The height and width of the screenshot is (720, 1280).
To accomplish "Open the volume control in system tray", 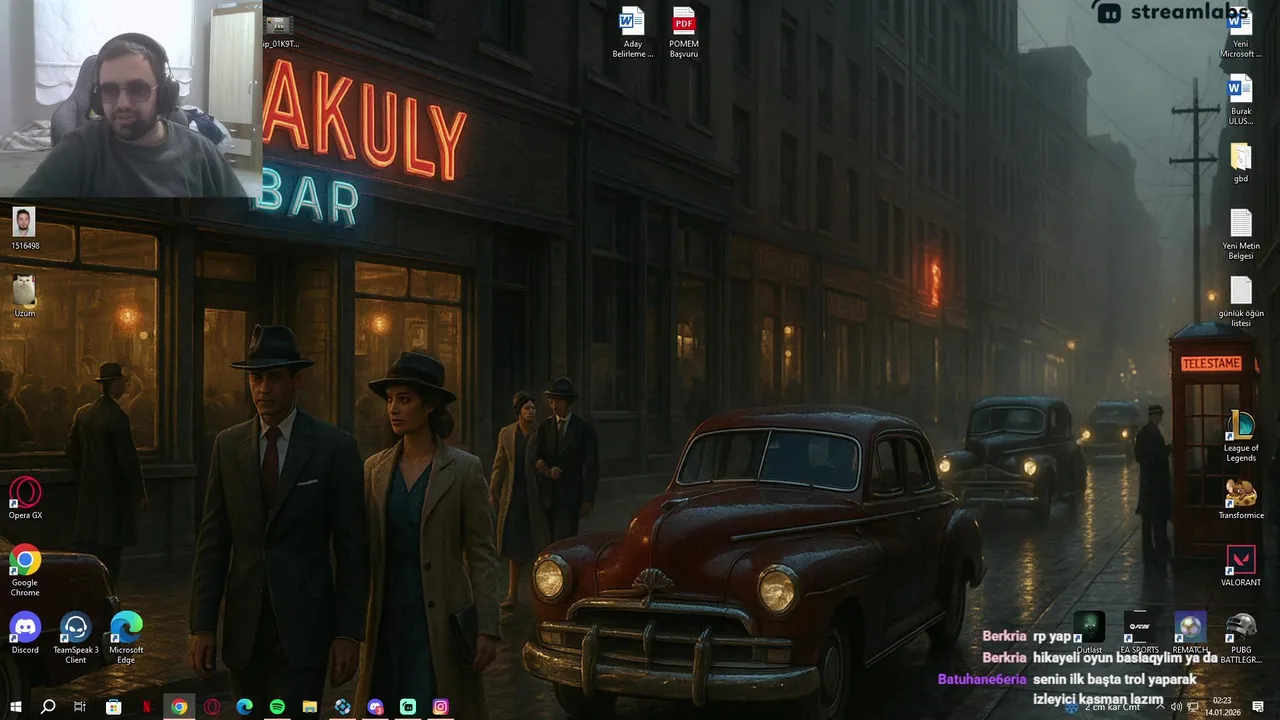I will (1177, 707).
